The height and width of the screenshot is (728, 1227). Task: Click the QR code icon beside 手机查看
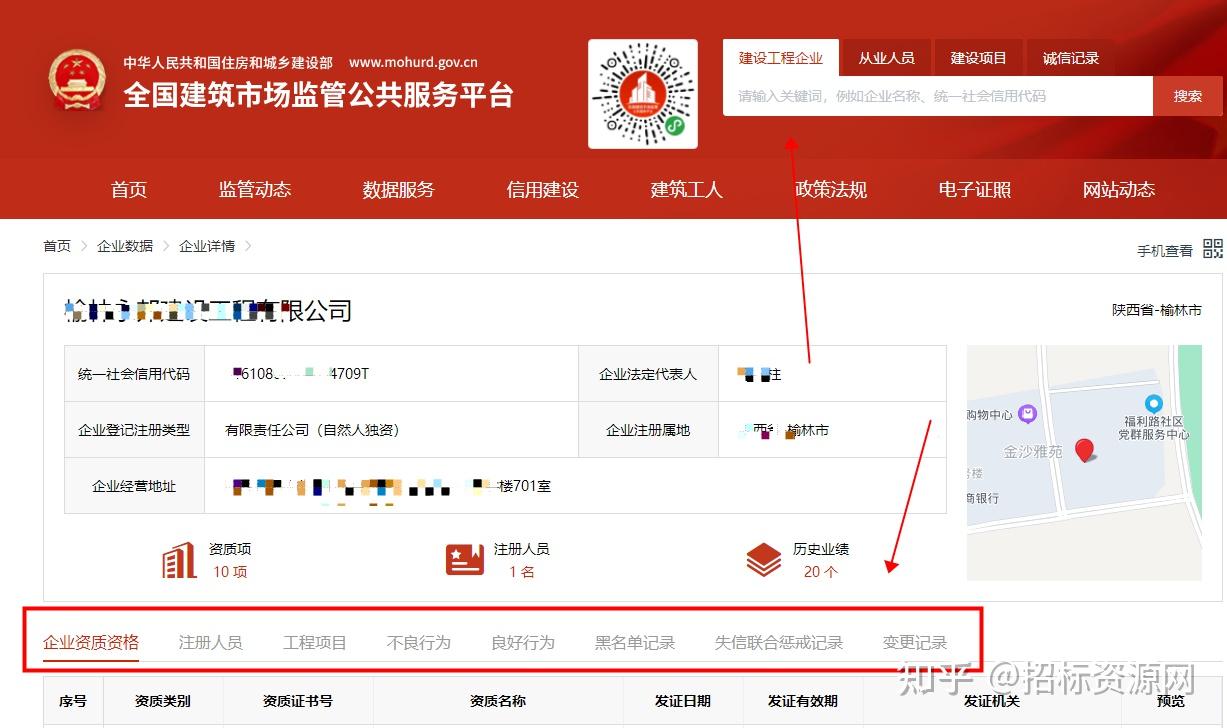click(1212, 249)
